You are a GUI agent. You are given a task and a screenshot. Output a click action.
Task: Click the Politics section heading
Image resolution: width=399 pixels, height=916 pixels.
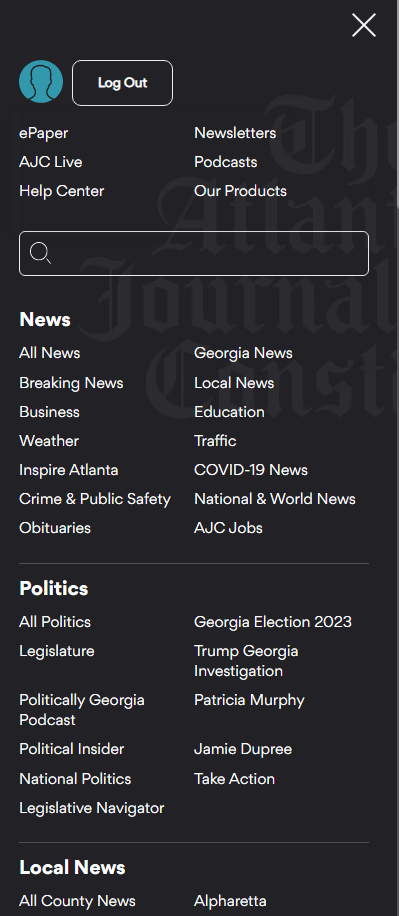click(x=54, y=588)
